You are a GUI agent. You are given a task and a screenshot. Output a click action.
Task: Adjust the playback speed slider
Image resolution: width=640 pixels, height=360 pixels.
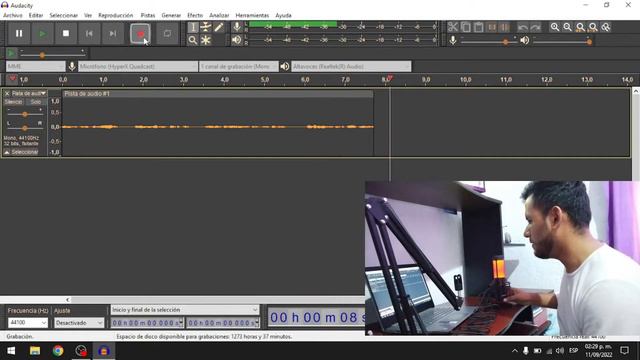pyautogui.click(x=52, y=53)
